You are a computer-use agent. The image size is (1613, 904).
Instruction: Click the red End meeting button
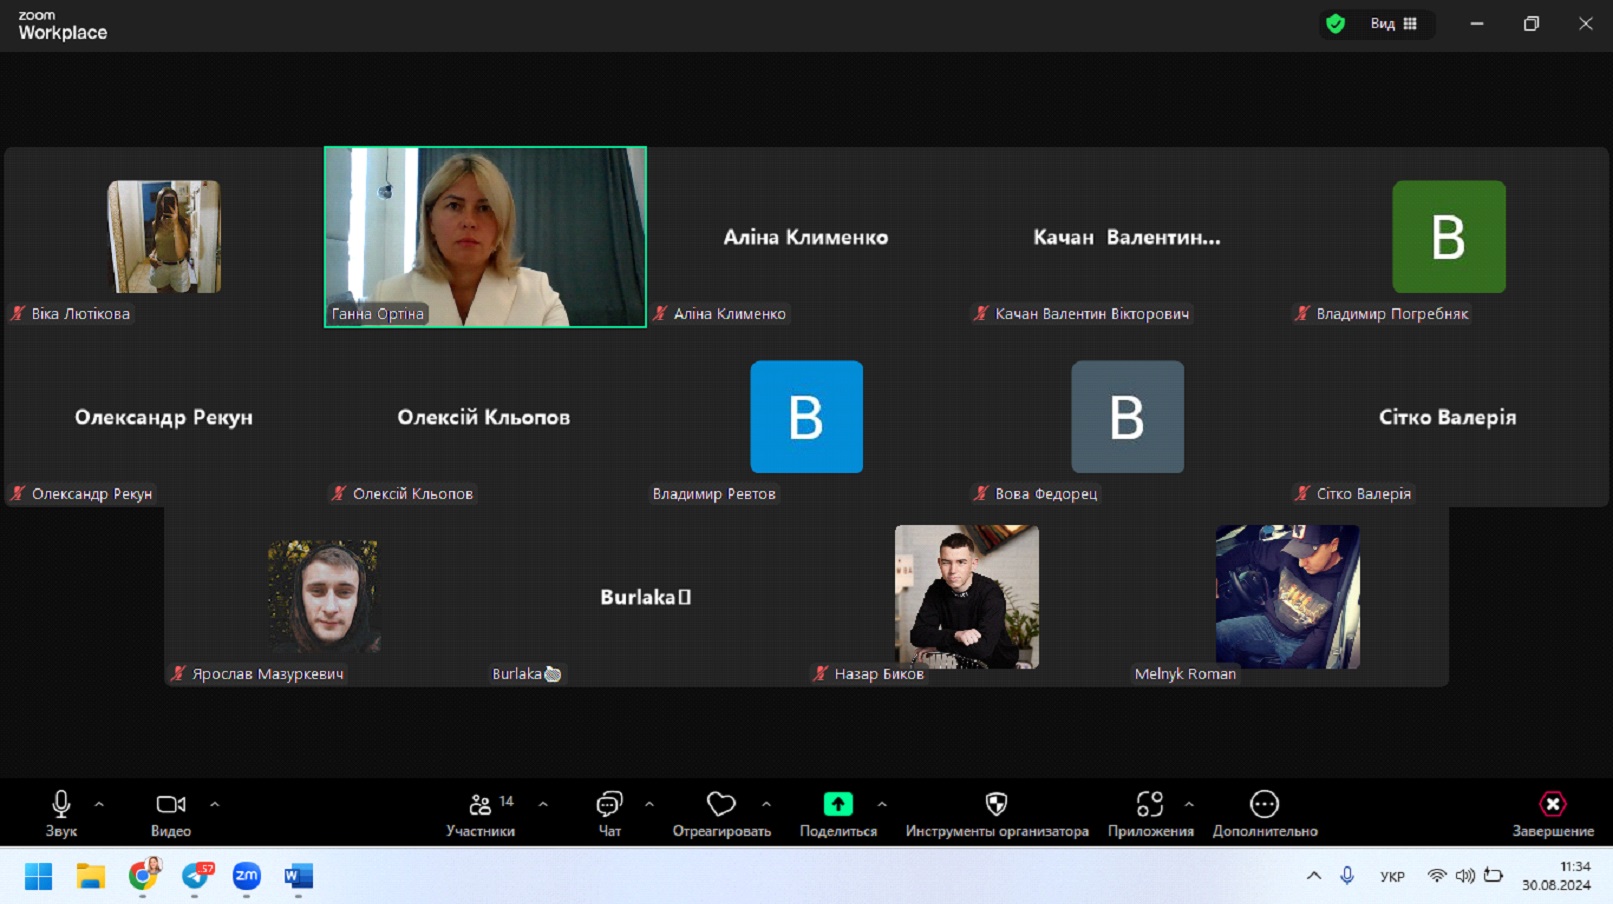[1552, 805]
